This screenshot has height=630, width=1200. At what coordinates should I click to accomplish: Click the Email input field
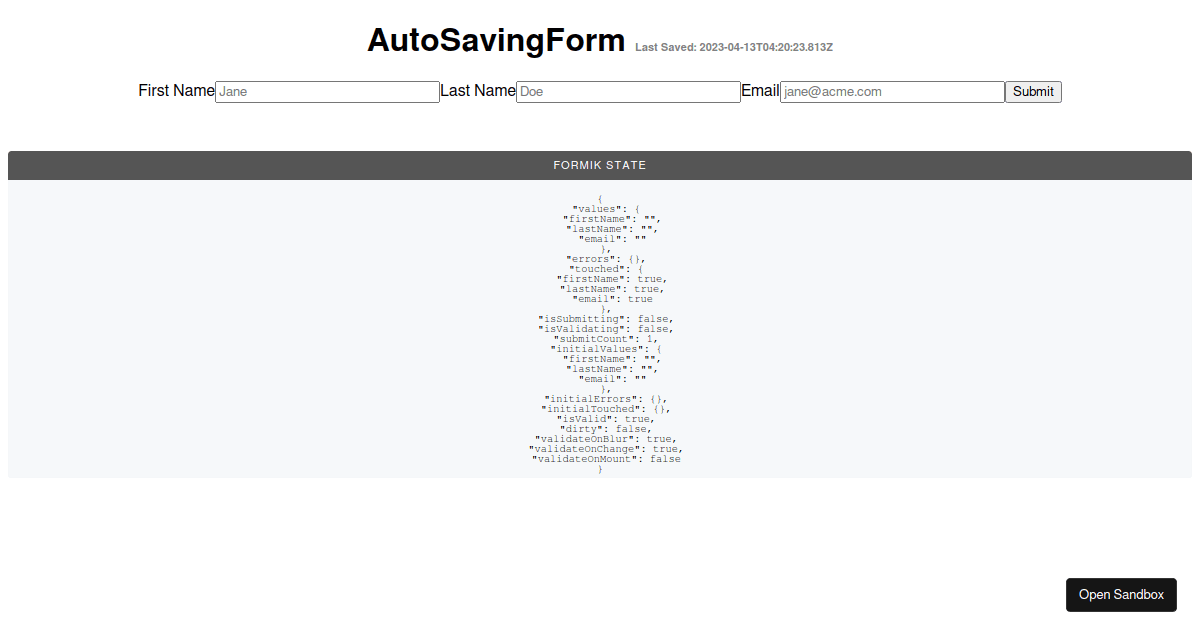click(891, 91)
